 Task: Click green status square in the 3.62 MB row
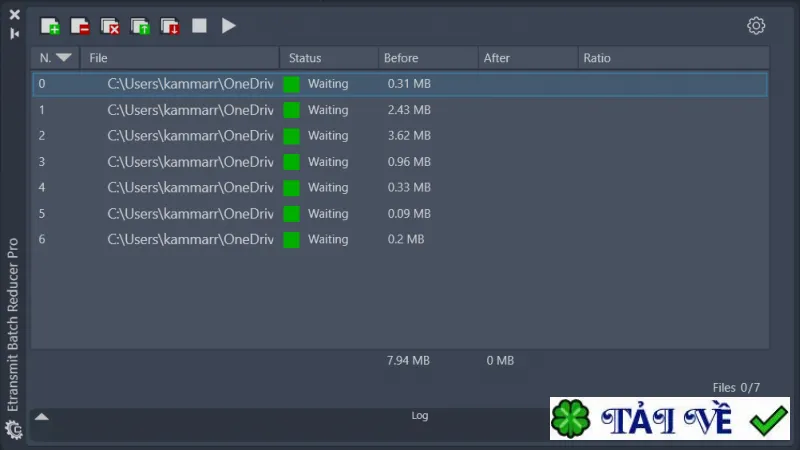pyautogui.click(x=291, y=136)
